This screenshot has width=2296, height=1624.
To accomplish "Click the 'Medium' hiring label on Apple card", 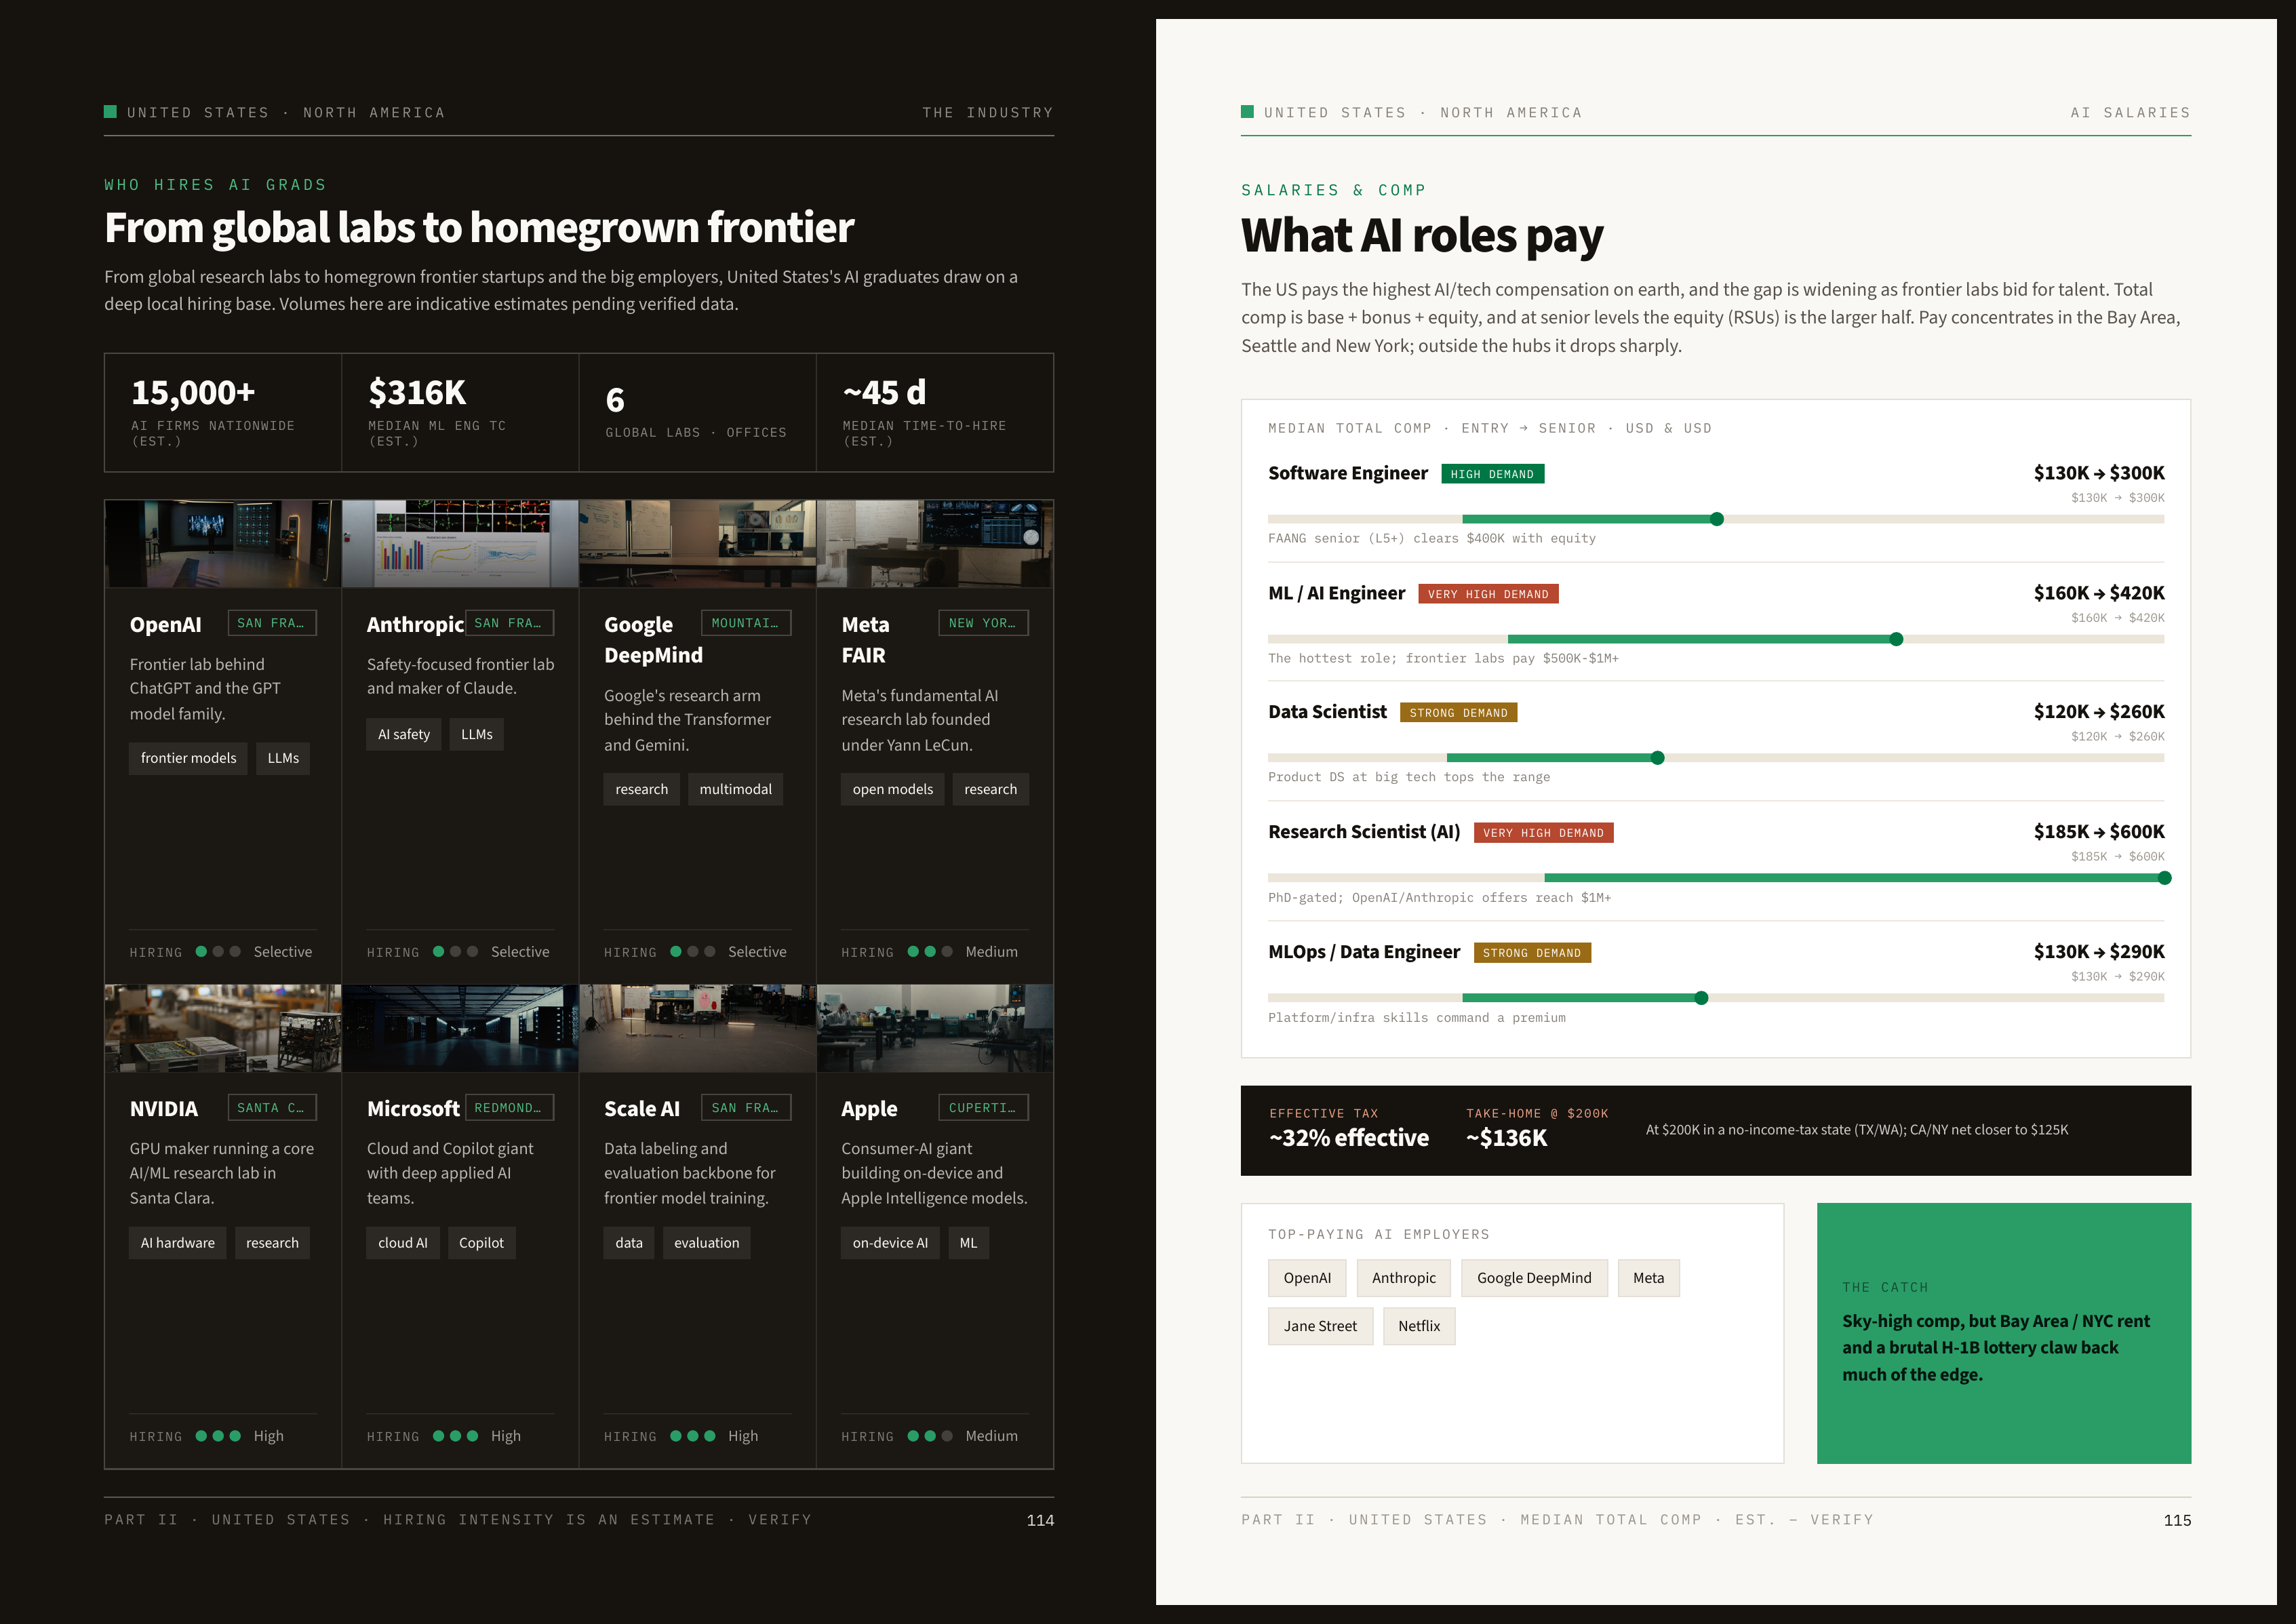I will click(x=991, y=1436).
